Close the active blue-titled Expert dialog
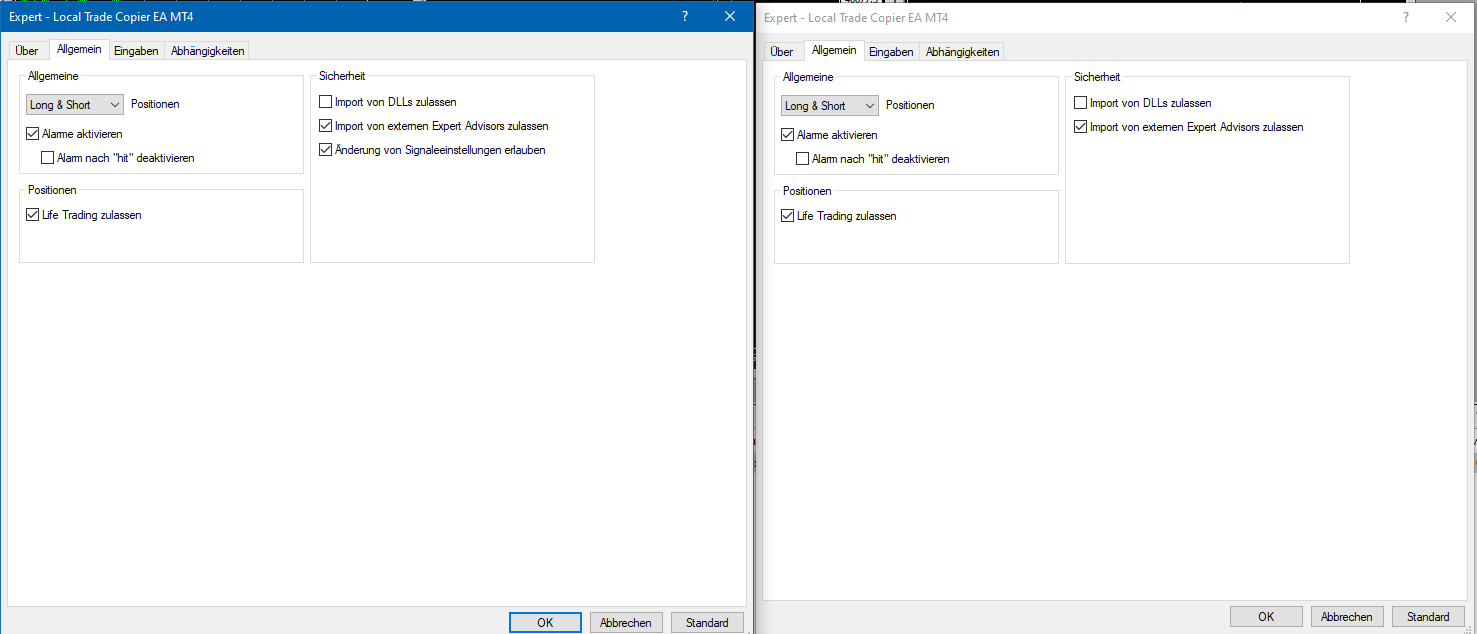 click(x=730, y=17)
